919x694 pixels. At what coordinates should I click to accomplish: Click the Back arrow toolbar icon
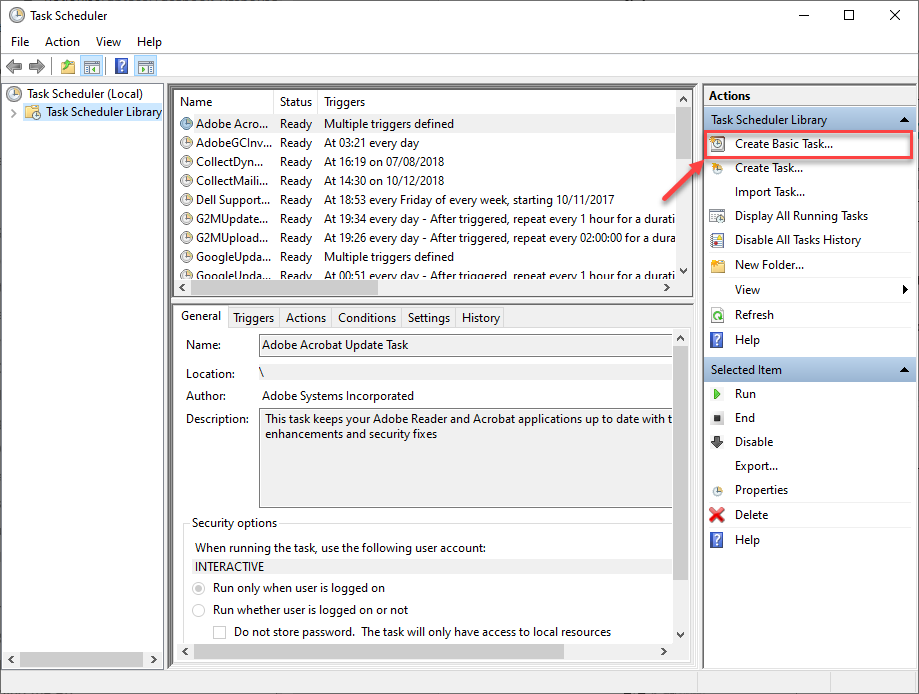click(14, 67)
